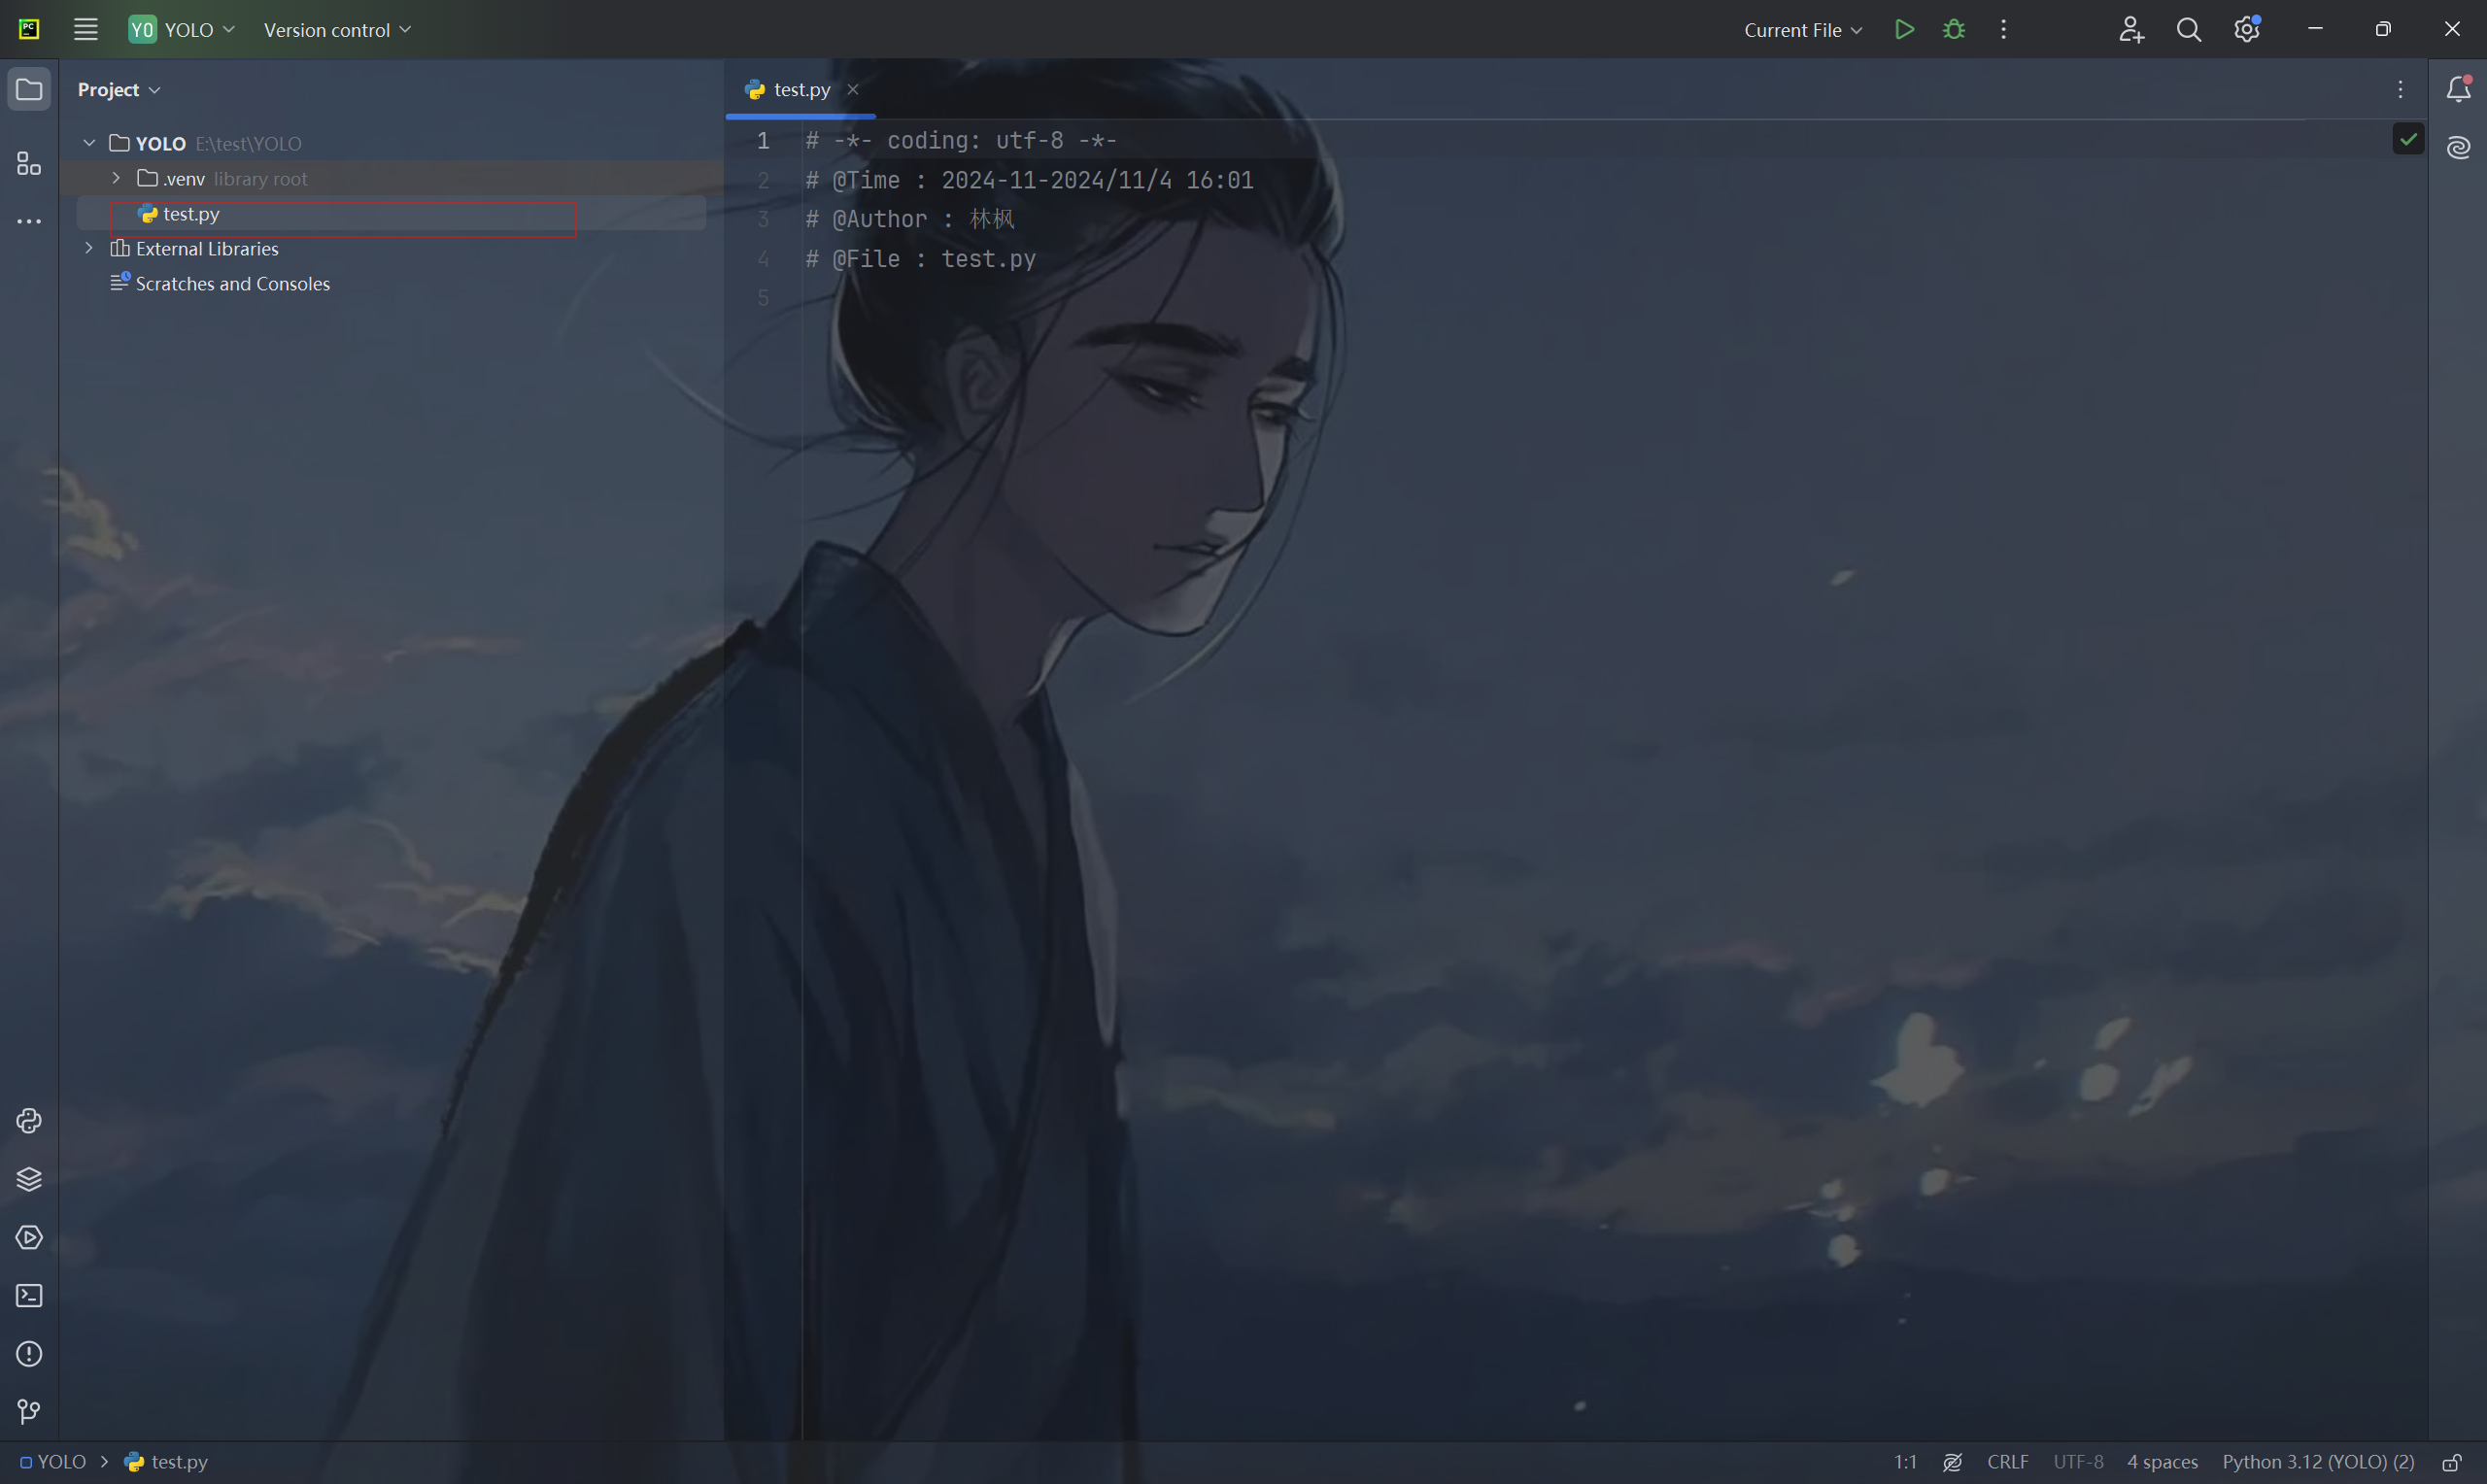Run the current file with the green play button

pos(1904,30)
